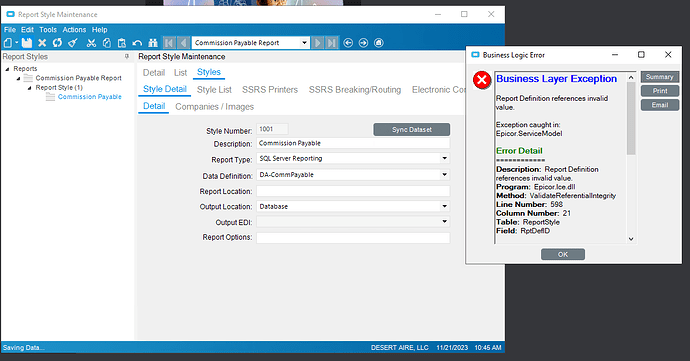Click the Undo arrow toolbar icon
This screenshot has width=690, height=361.
(x=137, y=43)
